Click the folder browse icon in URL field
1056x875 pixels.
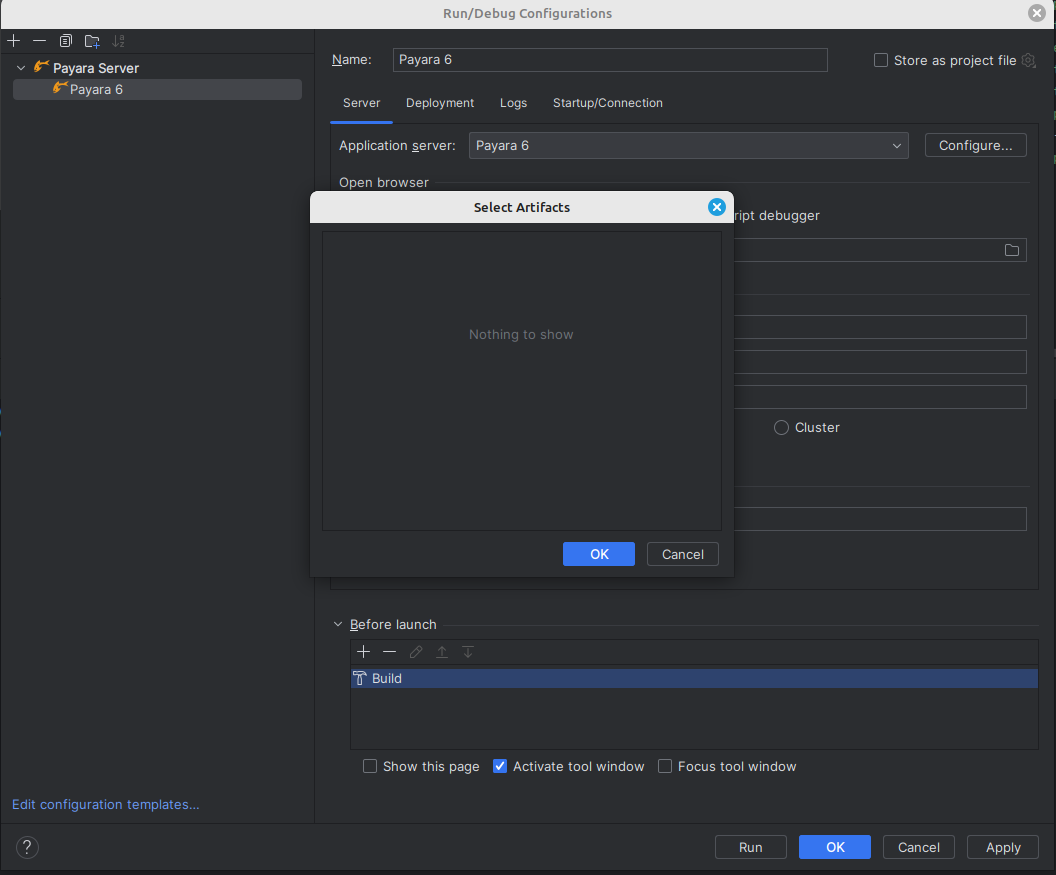1012,250
